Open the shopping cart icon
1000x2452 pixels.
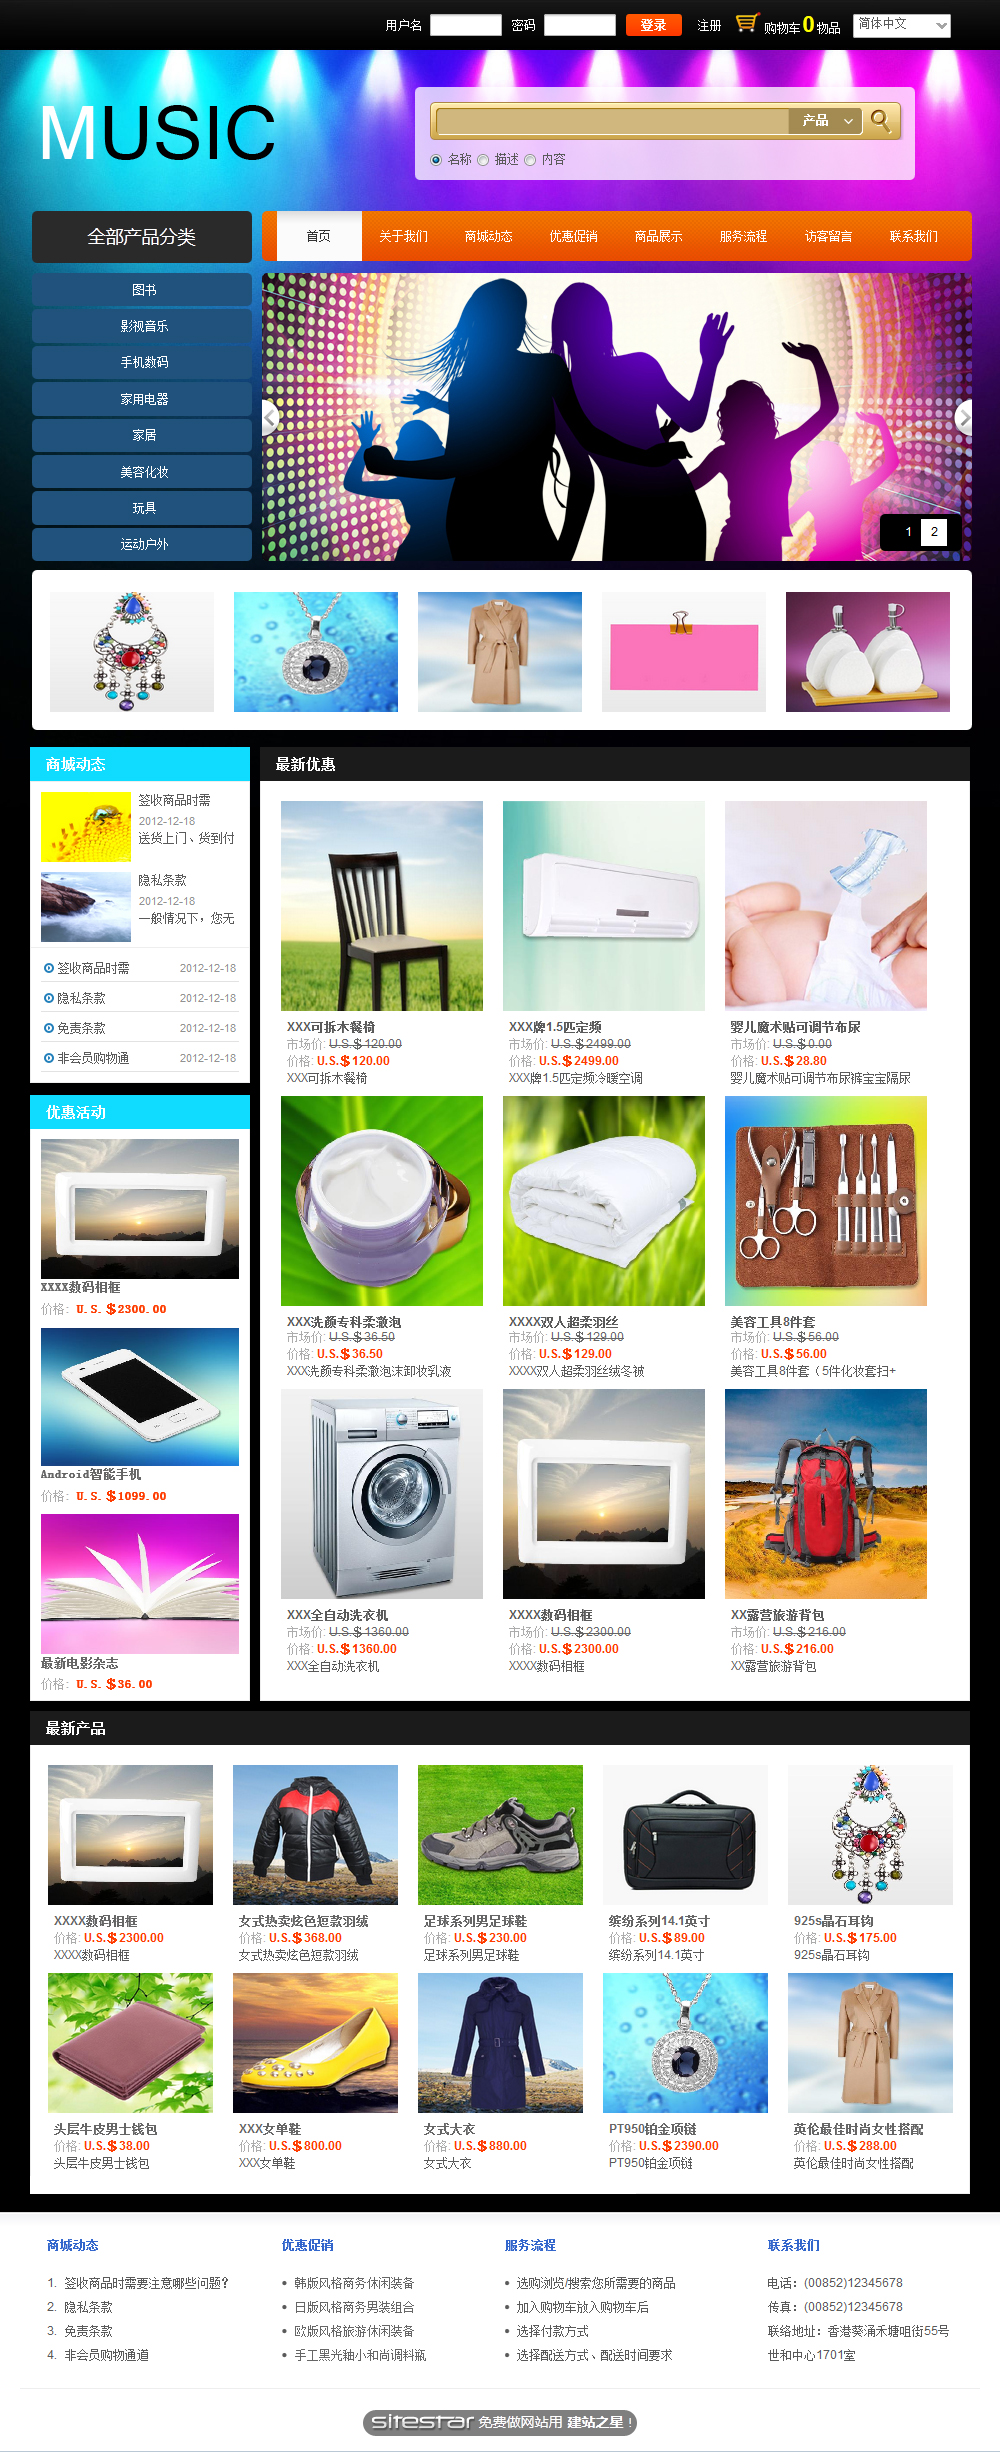(747, 23)
